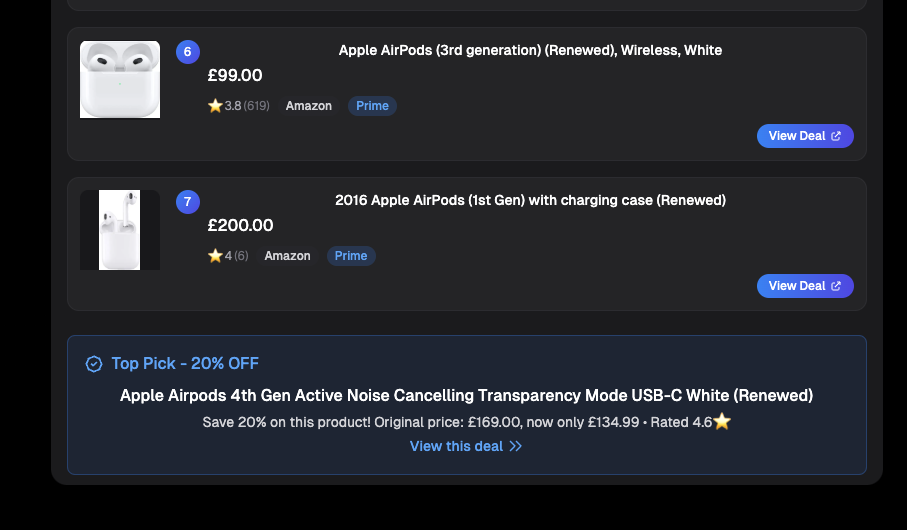Click the Amazon seller label on £200.00 item
Image resolution: width=907 pixels, height=530 pixels.
point(288,256)
